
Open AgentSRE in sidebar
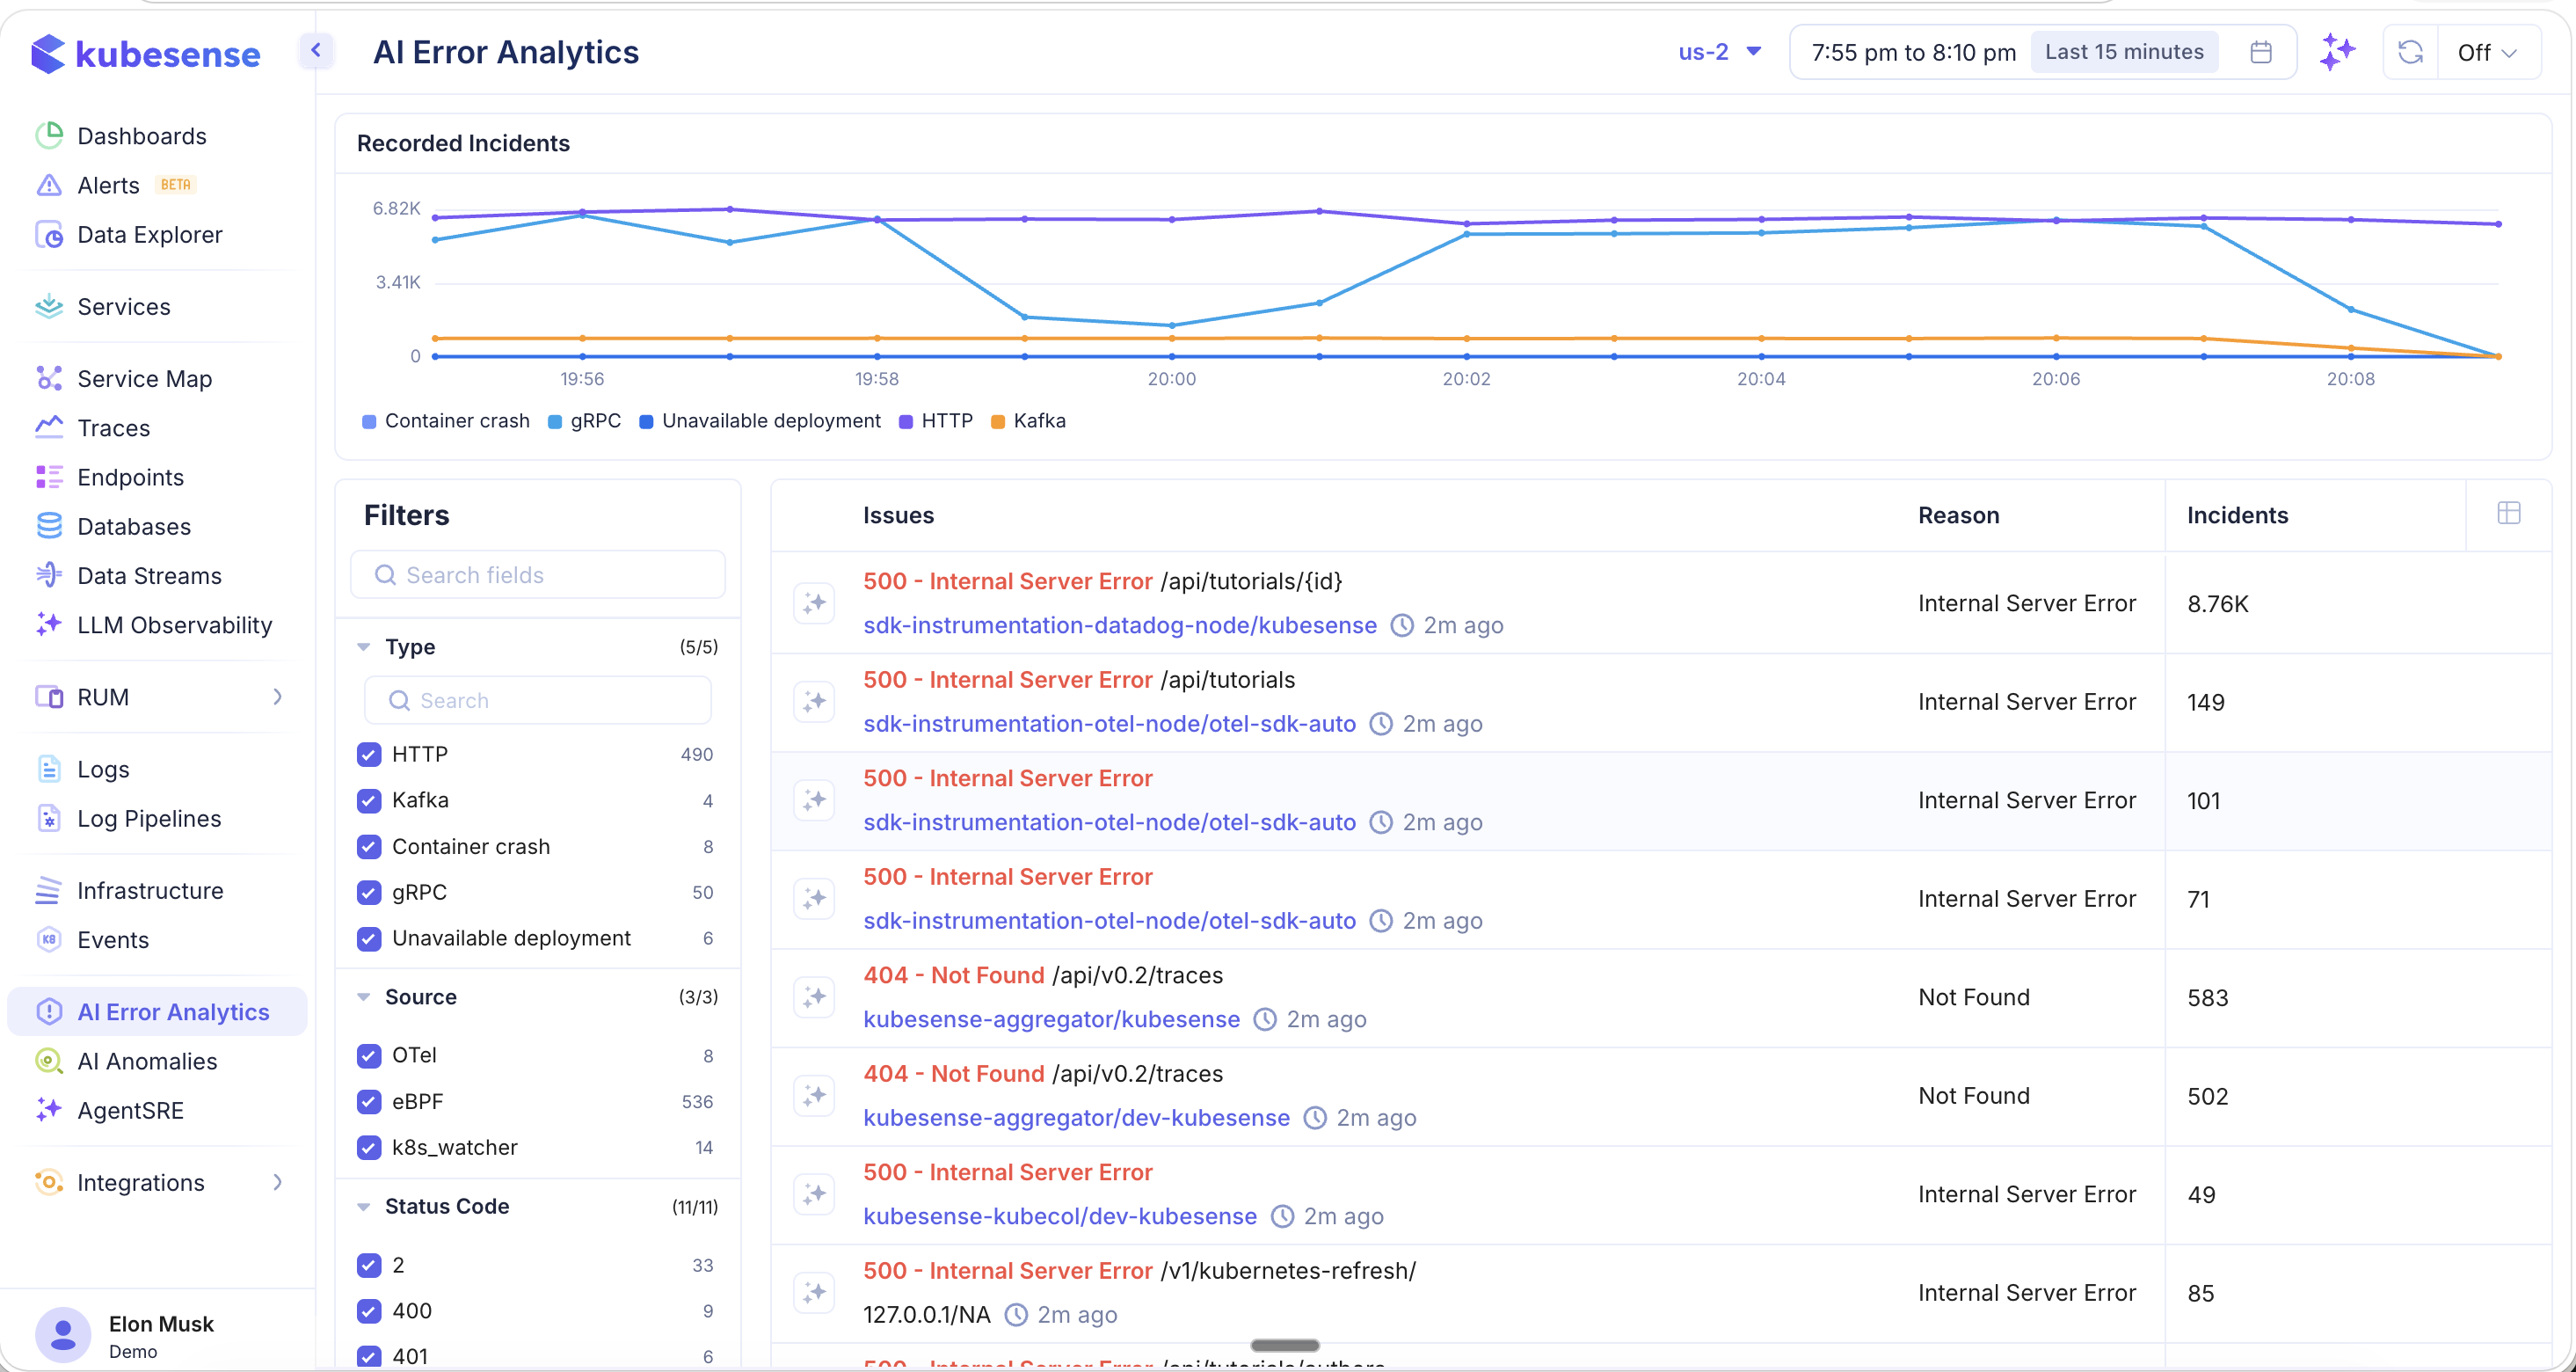click(x=130, y=1110)
